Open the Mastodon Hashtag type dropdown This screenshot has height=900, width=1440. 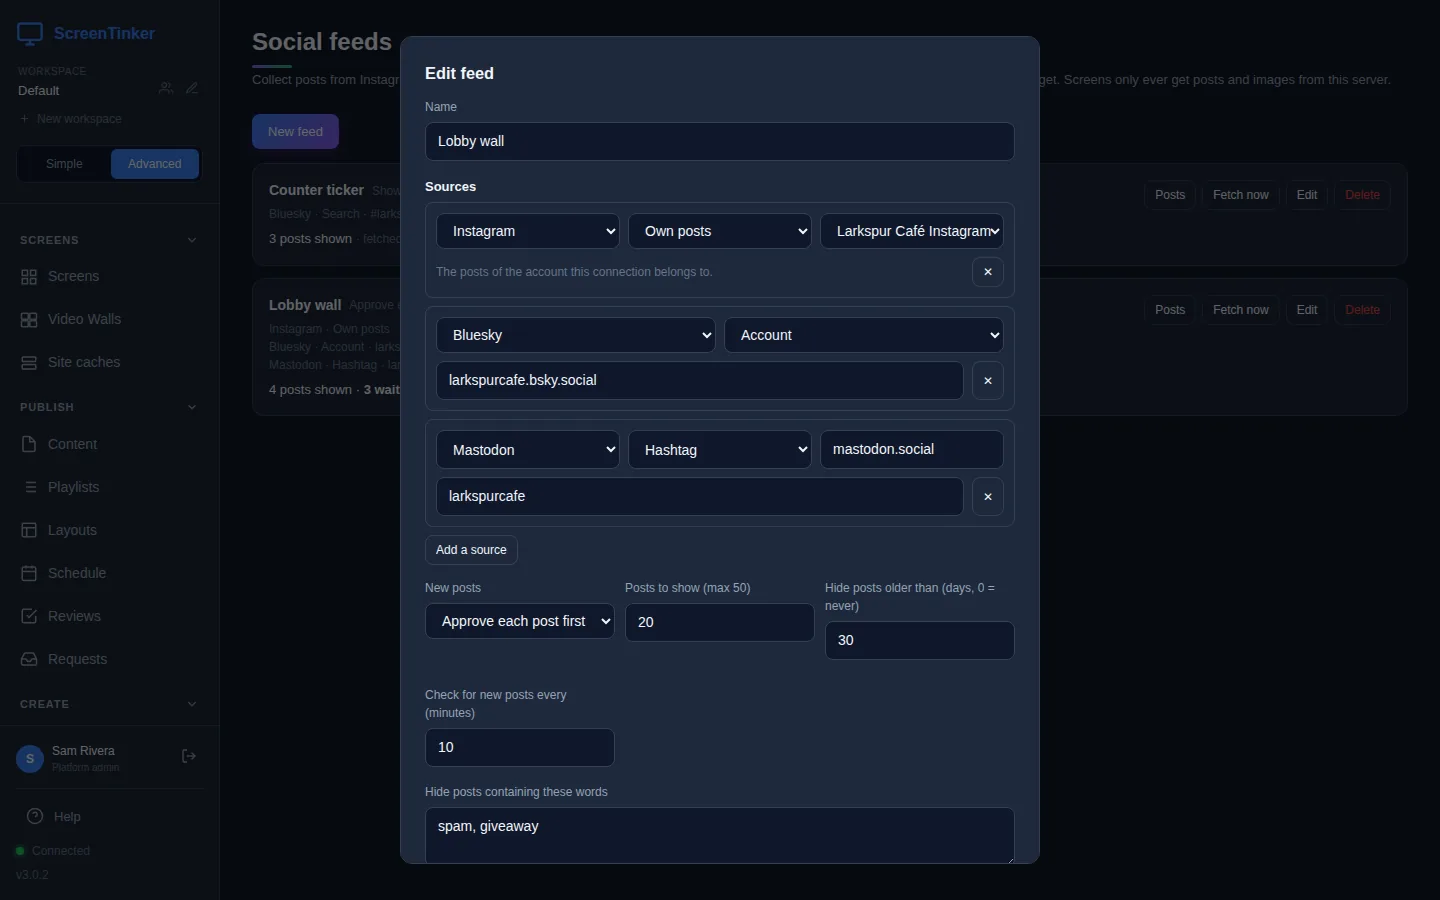[x=720, y=450]
